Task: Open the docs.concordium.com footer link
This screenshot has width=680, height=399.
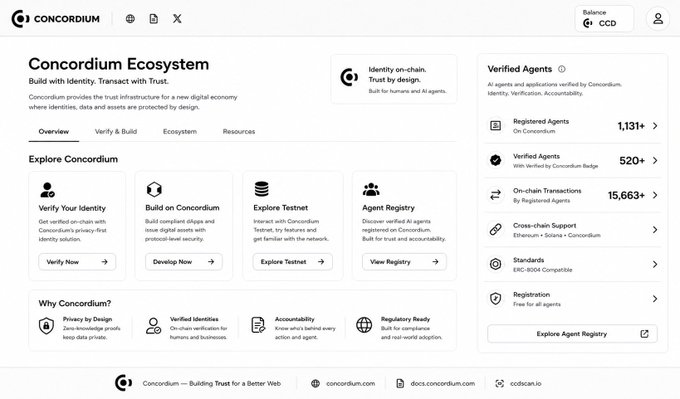Action: [x=435, y=383]
